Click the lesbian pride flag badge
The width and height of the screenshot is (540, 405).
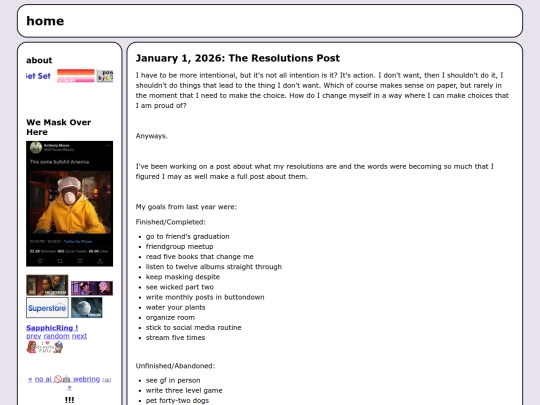(x=75, y=76)
